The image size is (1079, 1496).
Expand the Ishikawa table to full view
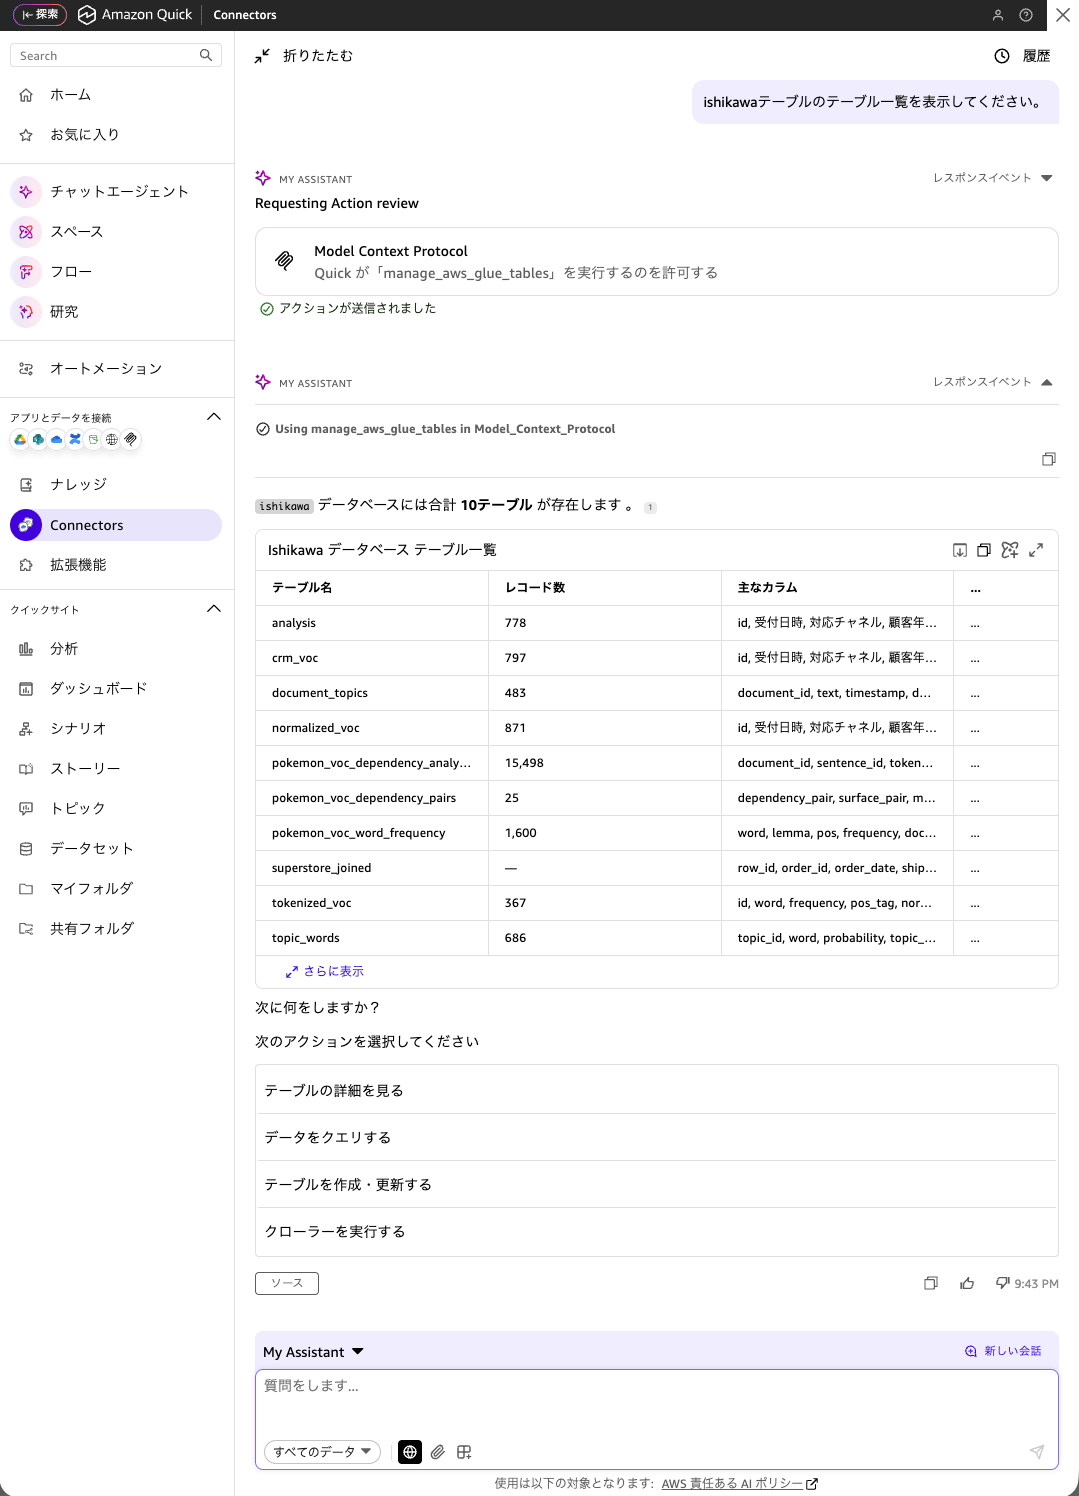point(1036,550)
